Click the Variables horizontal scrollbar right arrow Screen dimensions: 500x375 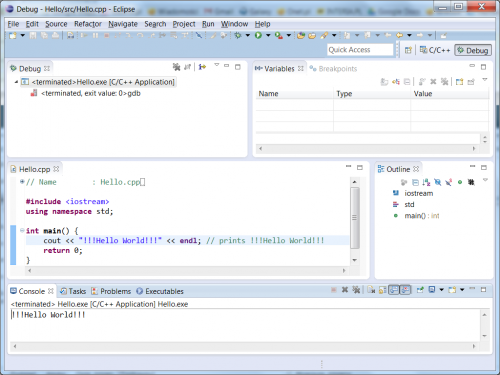[x=474, y=149]
